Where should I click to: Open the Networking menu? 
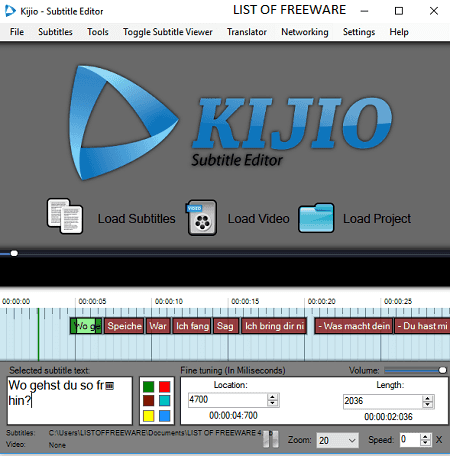(x=305, y=32)
